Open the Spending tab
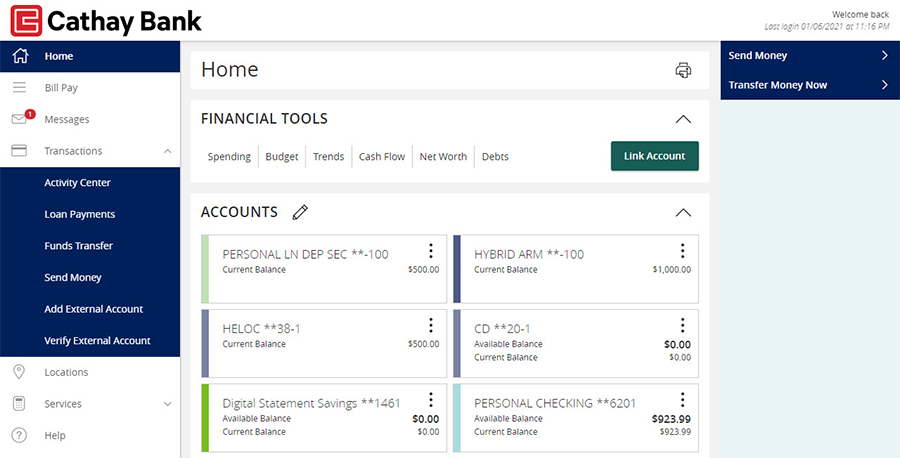This screenshot has height=458, width=900. [229, 156]
